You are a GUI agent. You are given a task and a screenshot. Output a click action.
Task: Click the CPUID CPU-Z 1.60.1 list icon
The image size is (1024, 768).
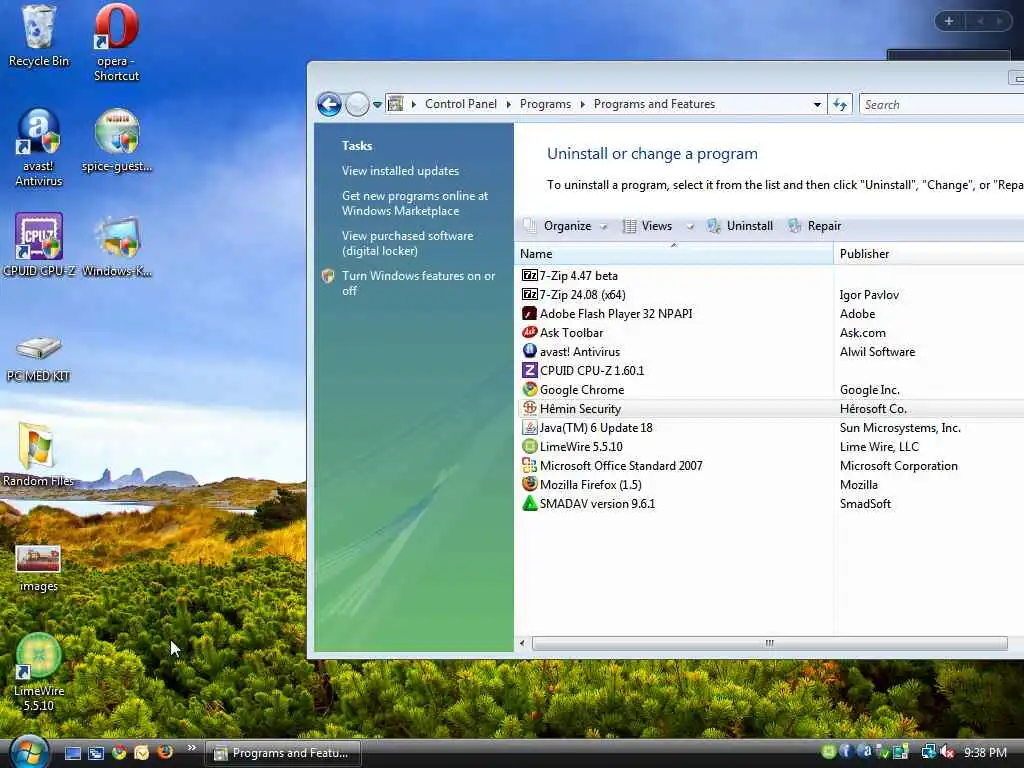click(x=530, y=370)
